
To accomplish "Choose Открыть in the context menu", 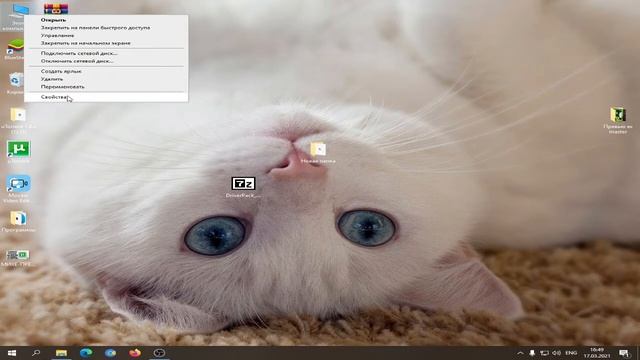I will click(53, 20).
